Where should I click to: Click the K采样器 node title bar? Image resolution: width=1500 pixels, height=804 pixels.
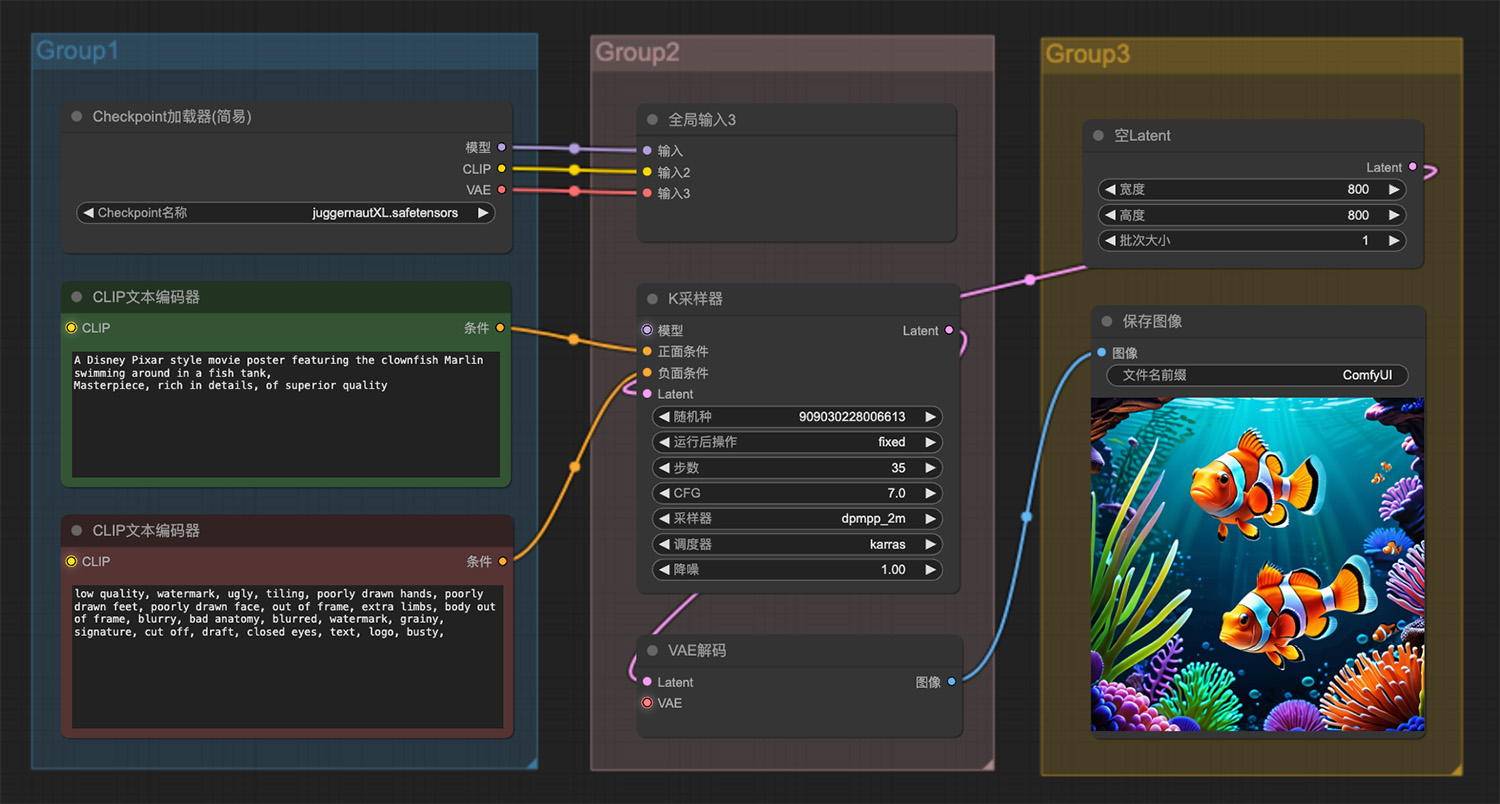pyautogui.click(x=799, y=299)
